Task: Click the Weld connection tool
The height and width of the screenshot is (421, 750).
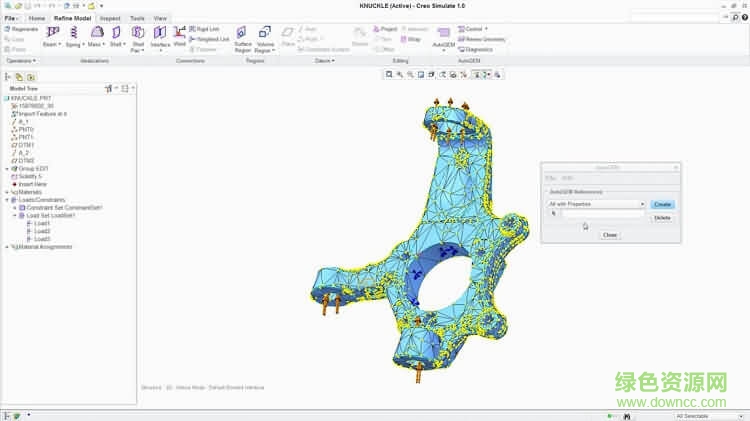Action: click(x=180, y=36)
